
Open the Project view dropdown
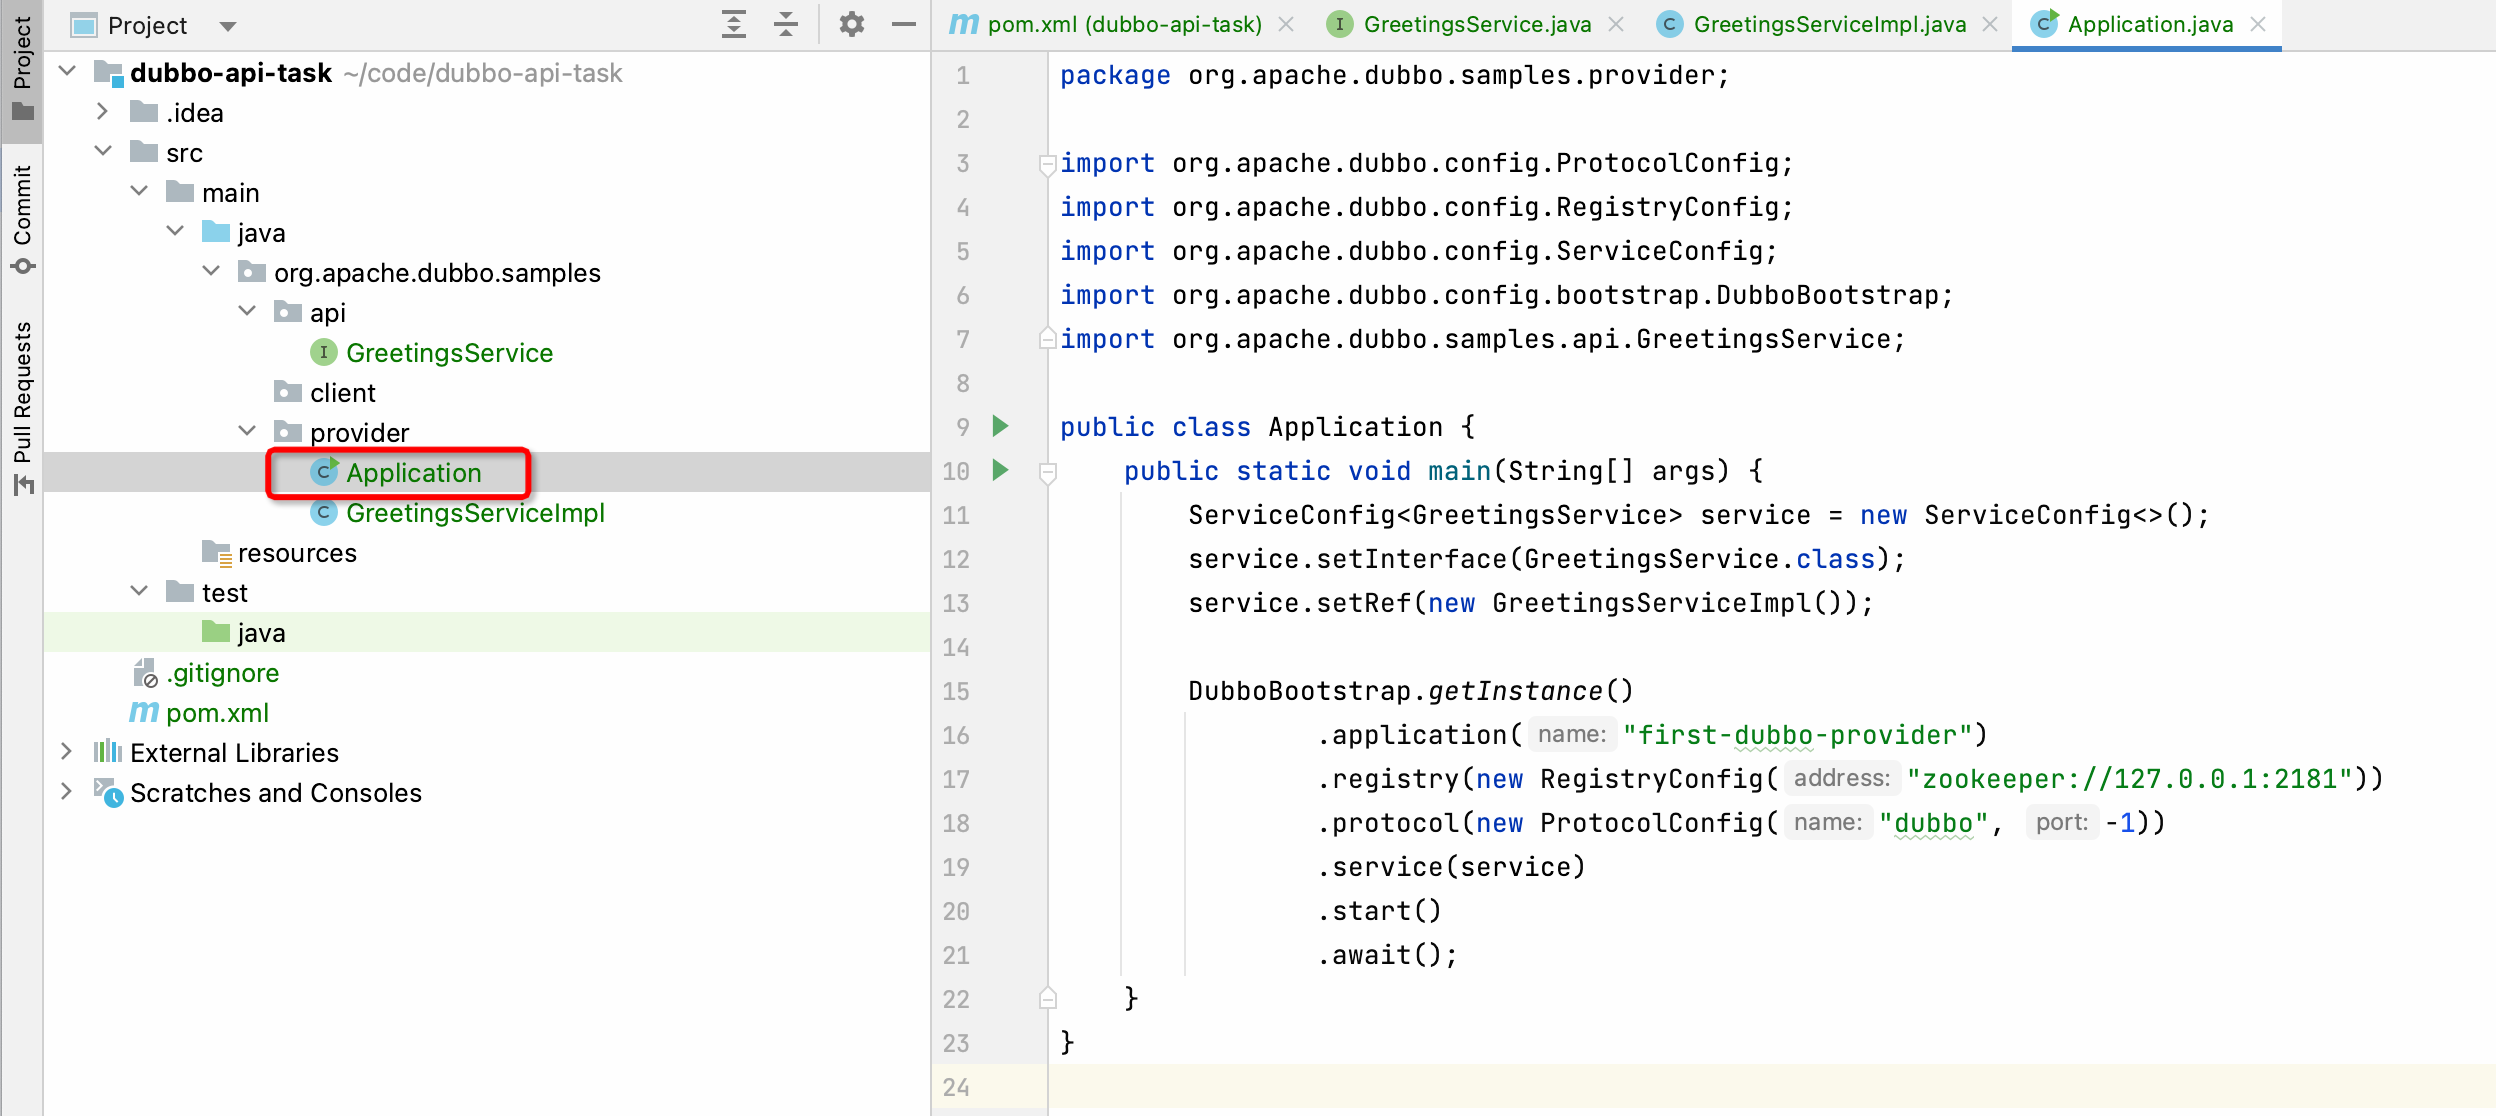point(228,26)
